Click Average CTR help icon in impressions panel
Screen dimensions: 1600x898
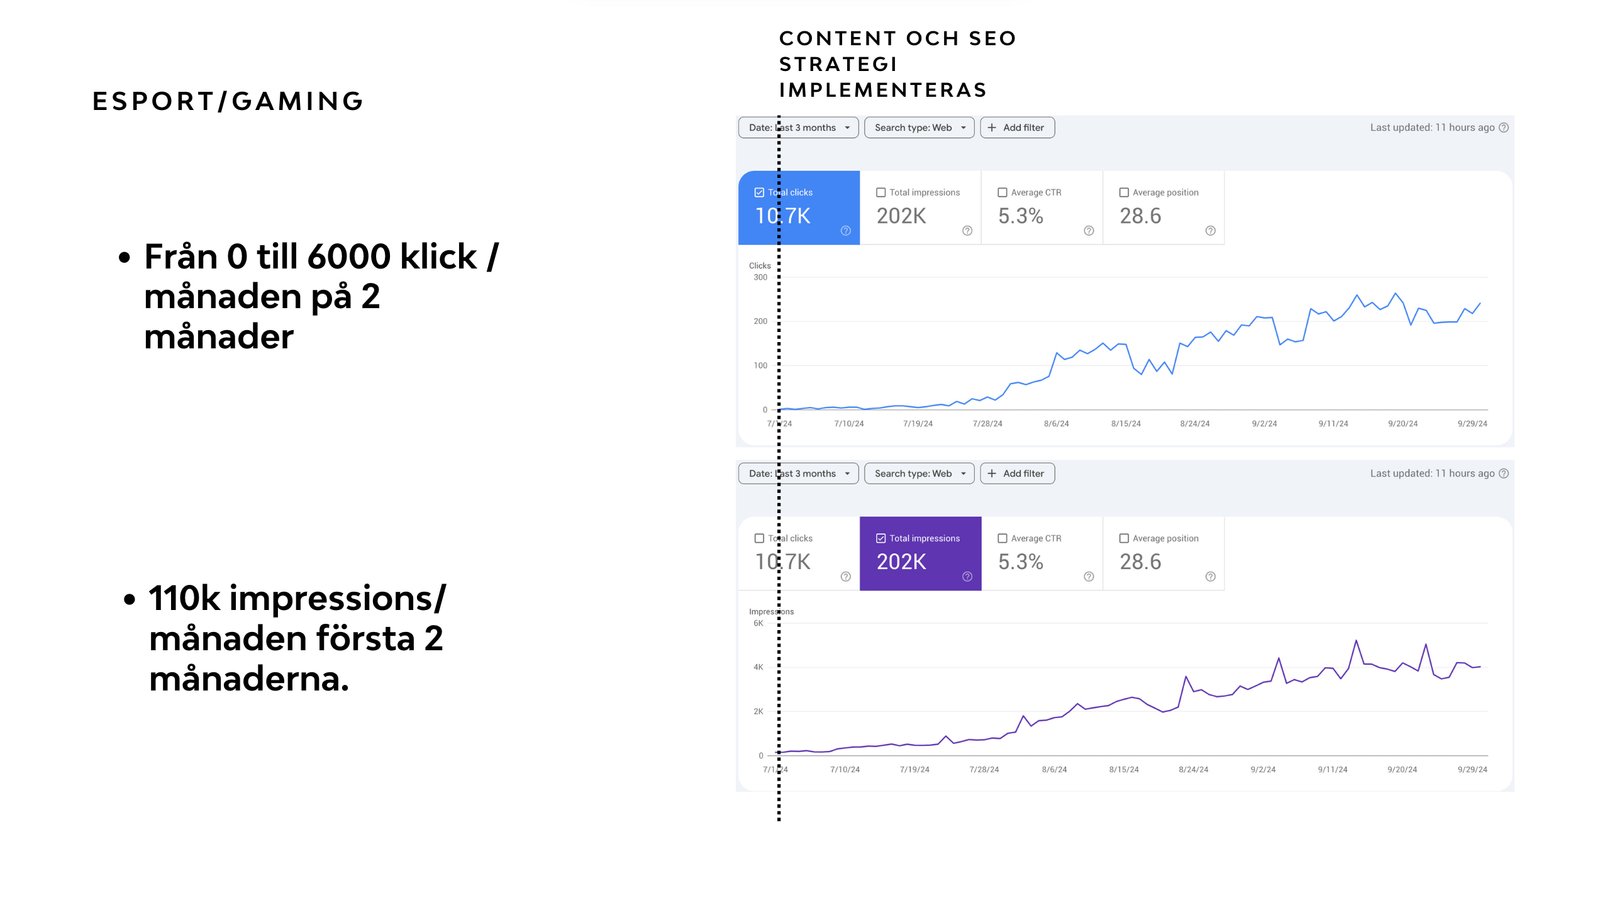tap(1089, 577)
